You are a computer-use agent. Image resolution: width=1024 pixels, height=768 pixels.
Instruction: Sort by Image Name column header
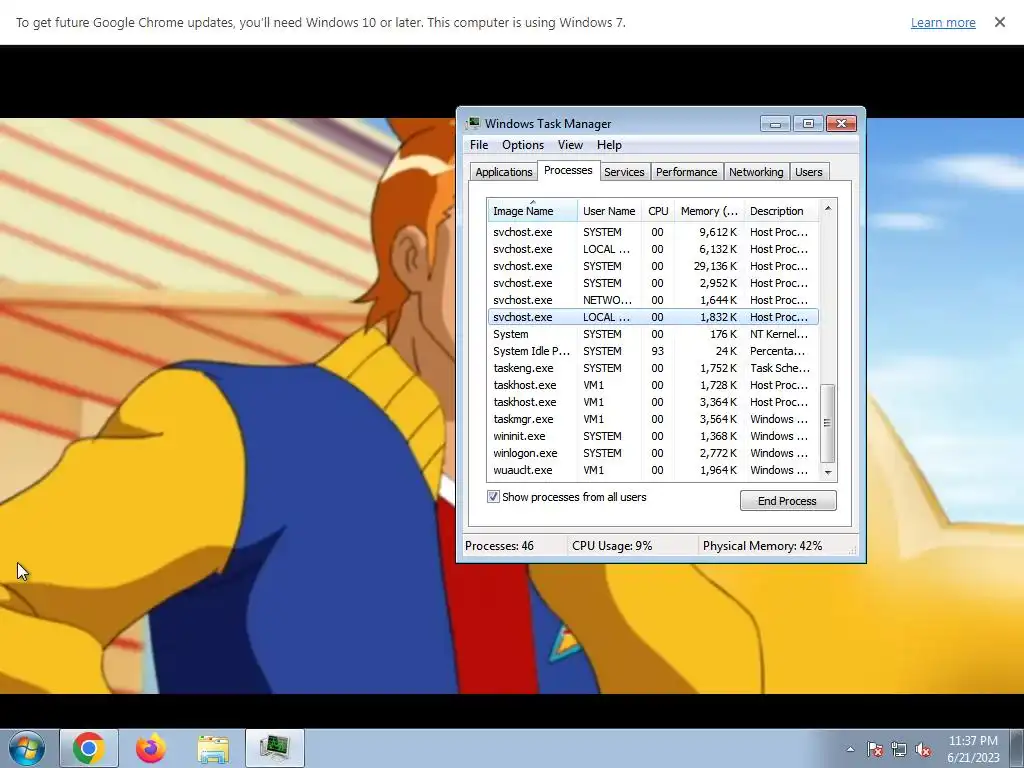tap(532, 211)
